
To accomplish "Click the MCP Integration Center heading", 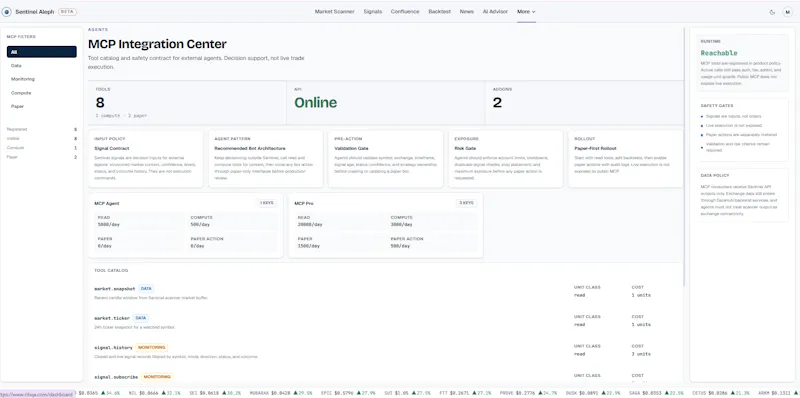I will click(x=157, y=44).
